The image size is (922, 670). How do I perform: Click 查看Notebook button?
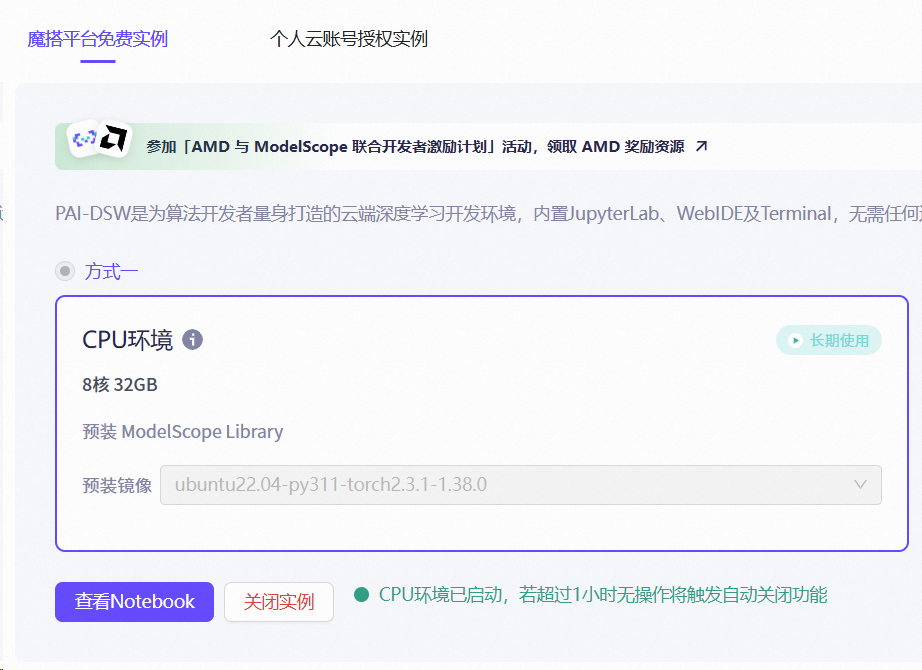click(x=135, y=602)
